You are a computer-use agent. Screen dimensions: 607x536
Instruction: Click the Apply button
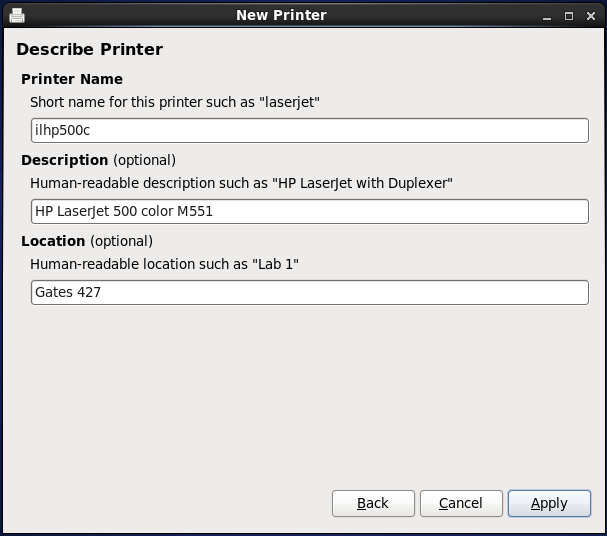click(x=549, y=503)
